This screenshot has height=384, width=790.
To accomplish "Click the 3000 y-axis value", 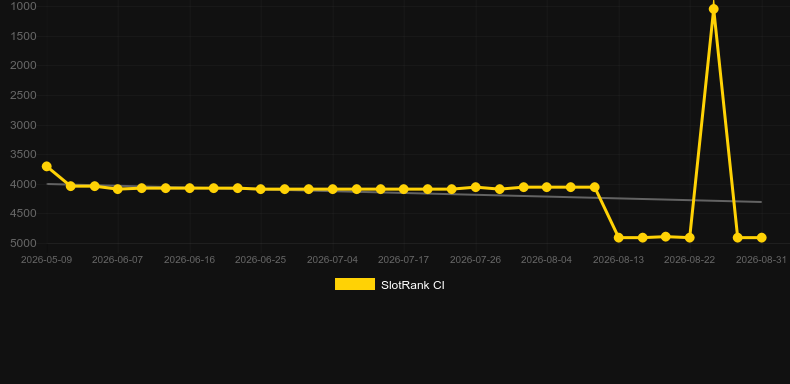I will tap(23, 125).
